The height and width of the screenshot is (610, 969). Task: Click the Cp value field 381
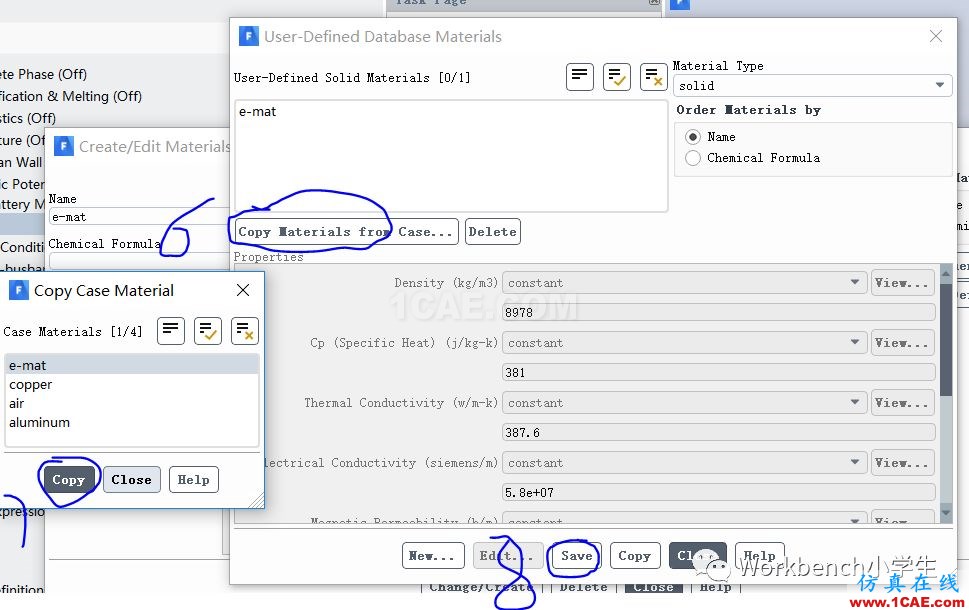point(719,372)
